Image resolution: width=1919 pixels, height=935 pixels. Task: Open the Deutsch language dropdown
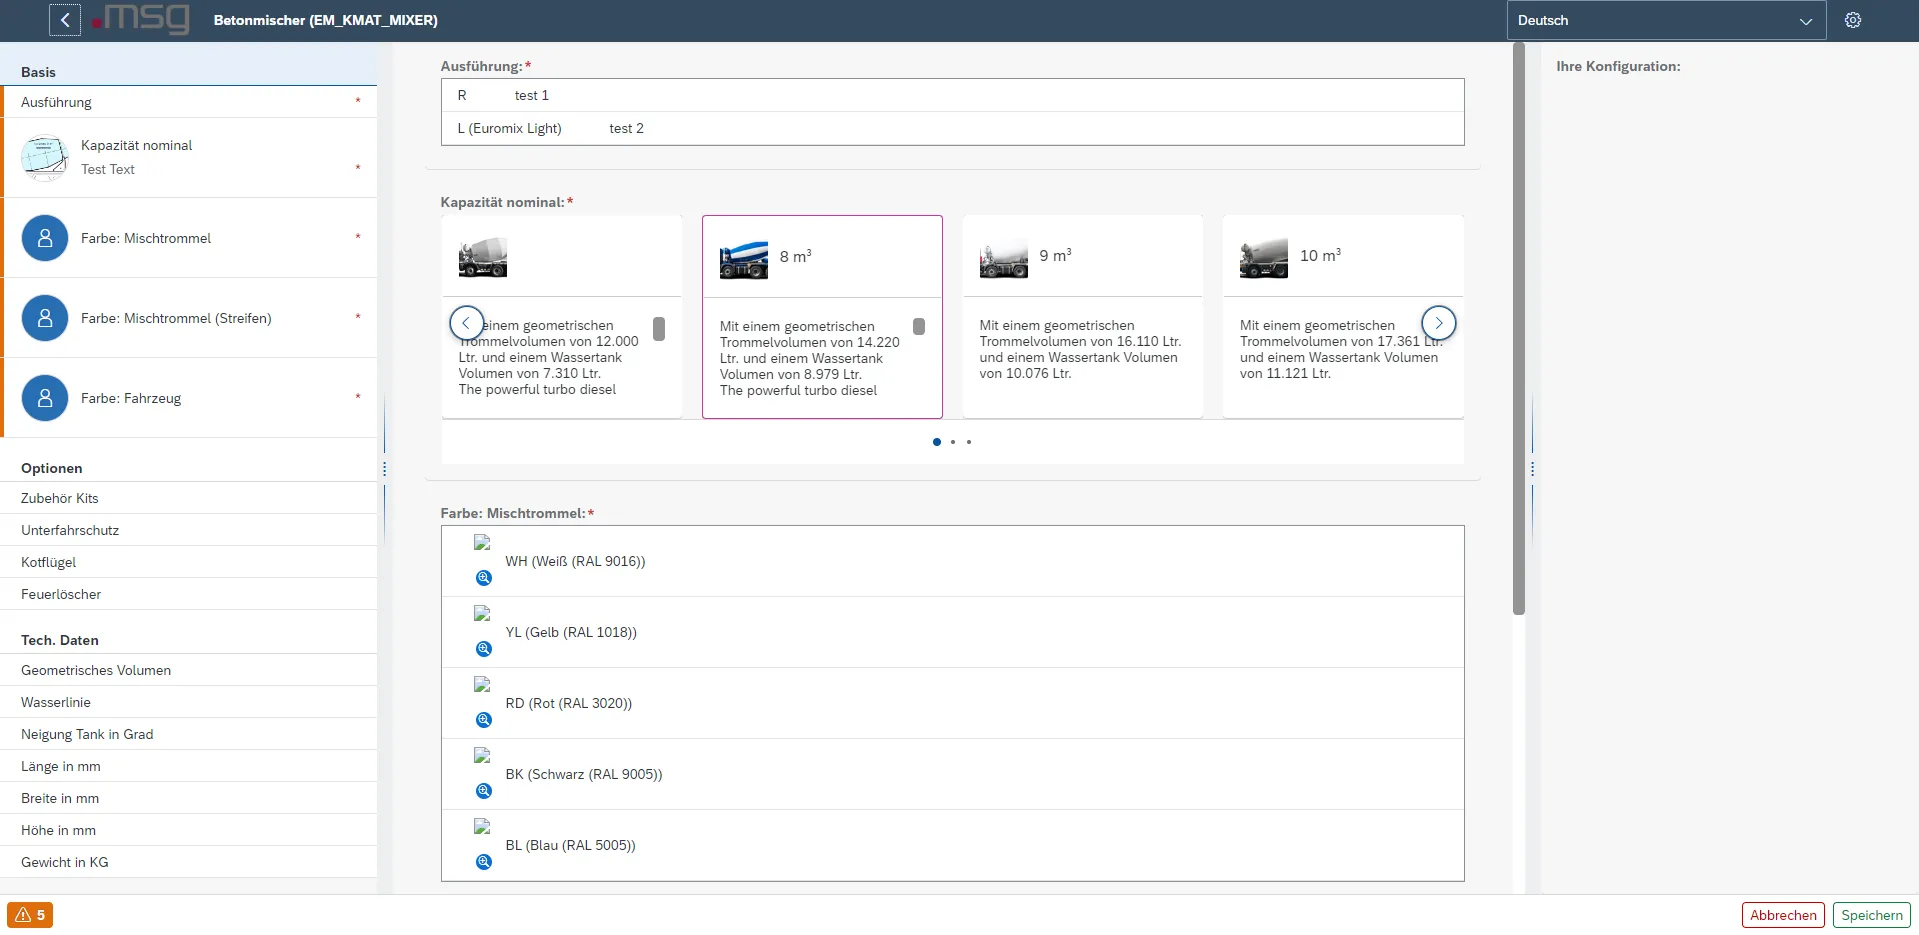(x=1665, y=20)
